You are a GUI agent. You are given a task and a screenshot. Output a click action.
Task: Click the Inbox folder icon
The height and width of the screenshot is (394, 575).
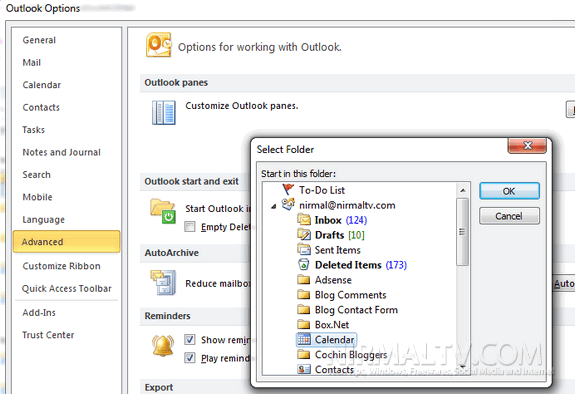click(x=304, y=220)
